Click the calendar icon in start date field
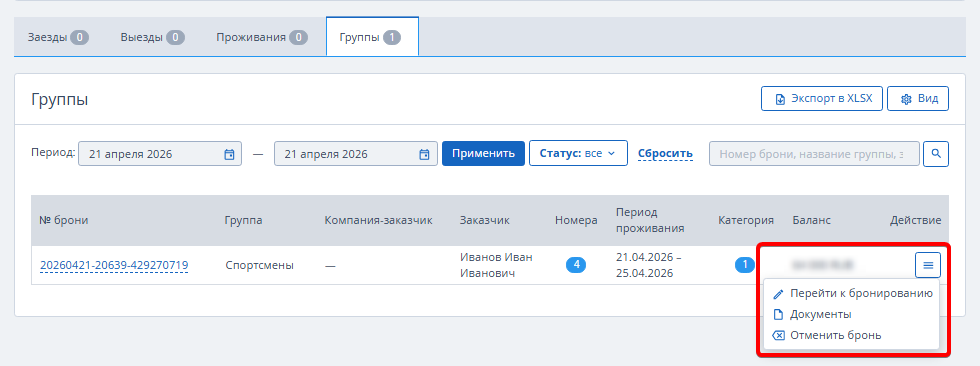980x366 pixels. (229, 154)
